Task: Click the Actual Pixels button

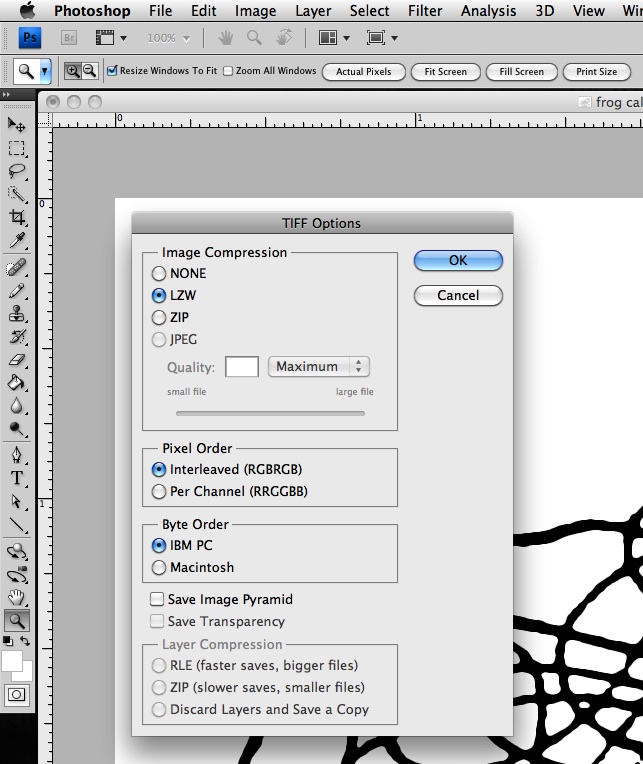Action: (x=364, y=72)
